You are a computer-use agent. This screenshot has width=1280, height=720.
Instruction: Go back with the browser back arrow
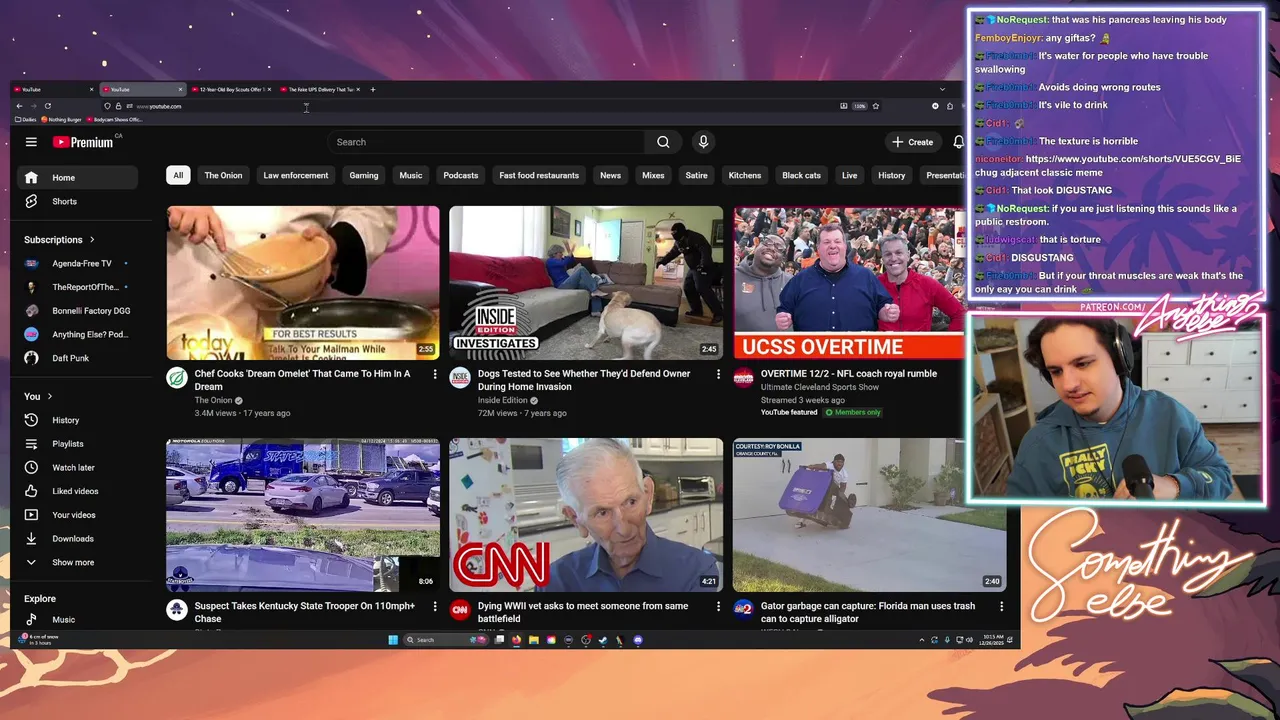[19, 106]
